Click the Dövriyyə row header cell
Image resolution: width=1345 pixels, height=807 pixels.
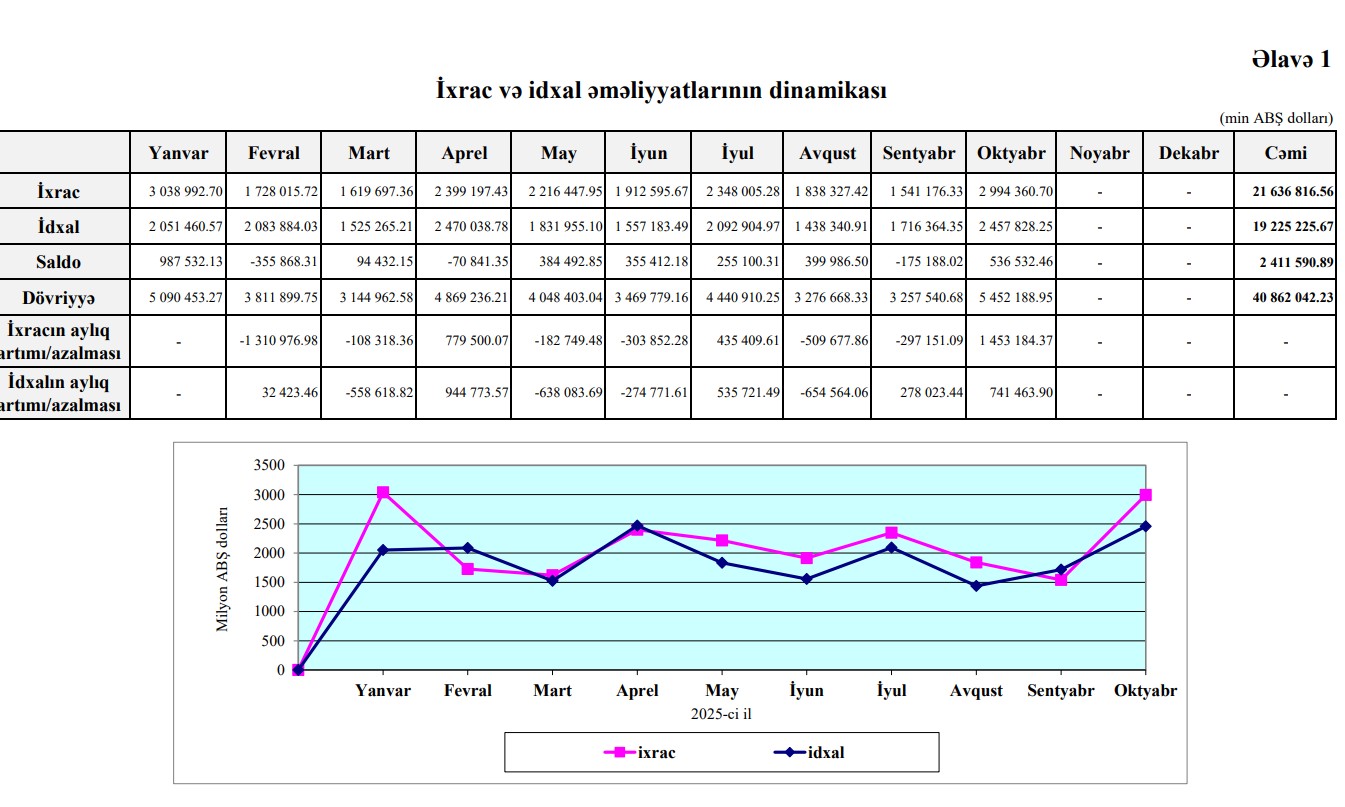(x=65, y=298)
